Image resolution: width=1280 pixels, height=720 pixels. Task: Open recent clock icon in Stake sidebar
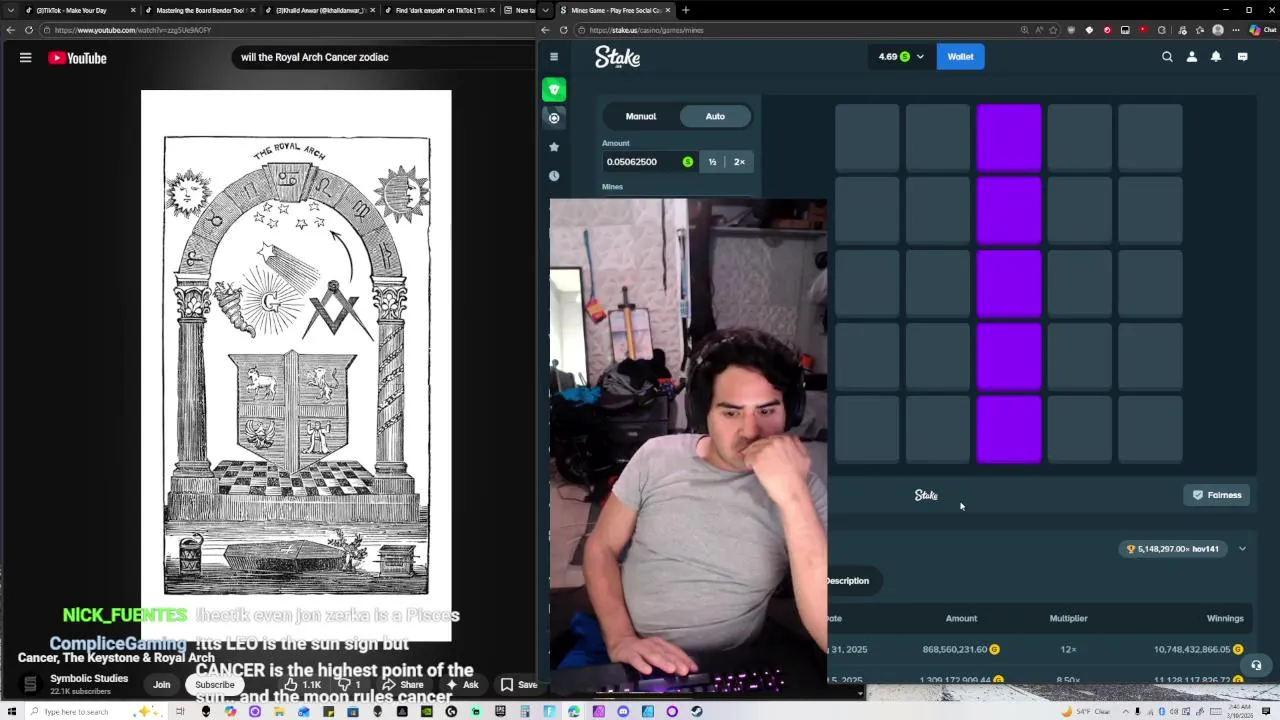pyautogui.click(x=554, y=176)
